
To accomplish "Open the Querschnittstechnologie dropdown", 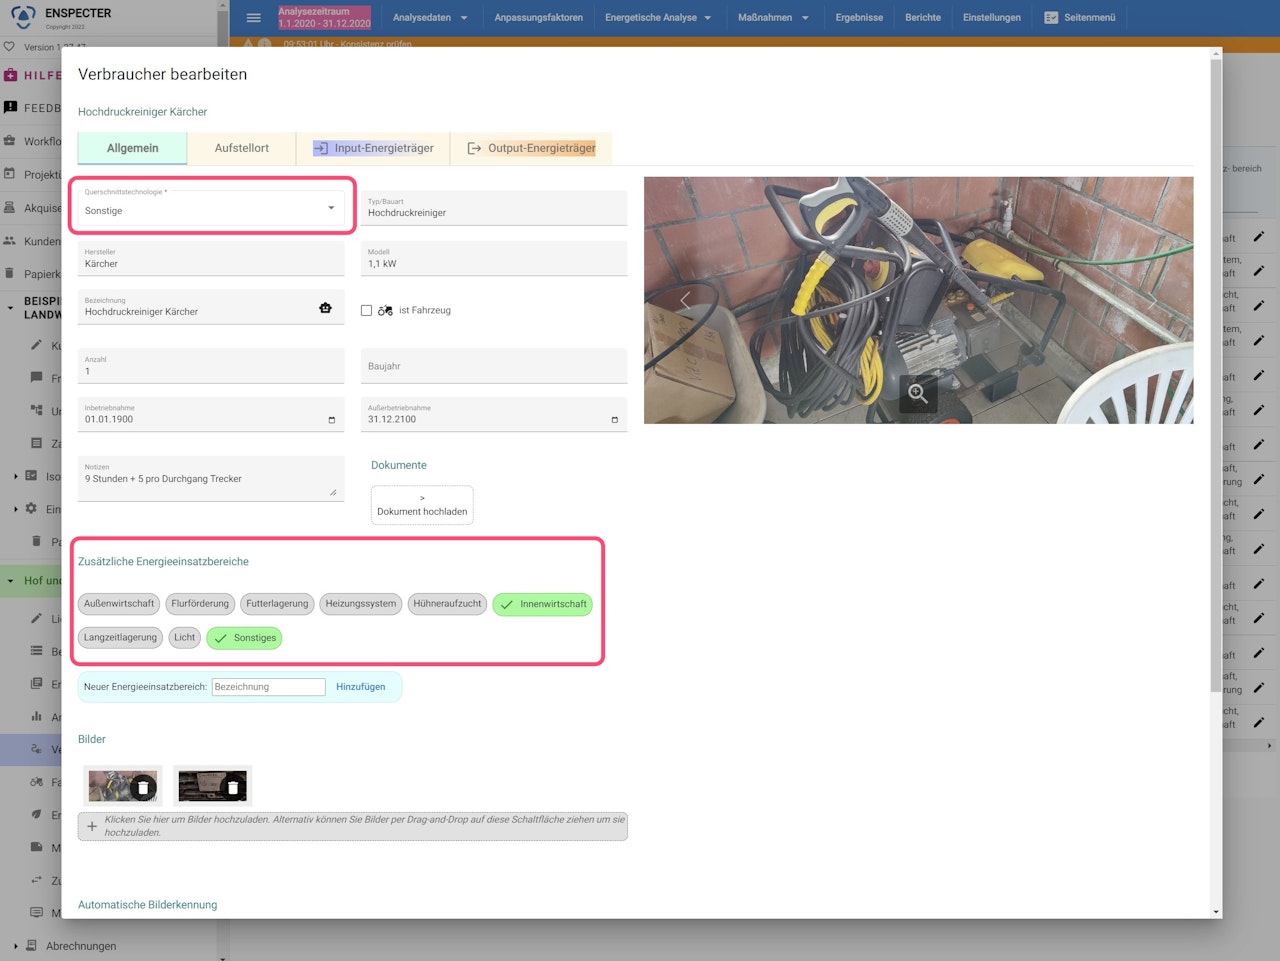I will 211,208.
